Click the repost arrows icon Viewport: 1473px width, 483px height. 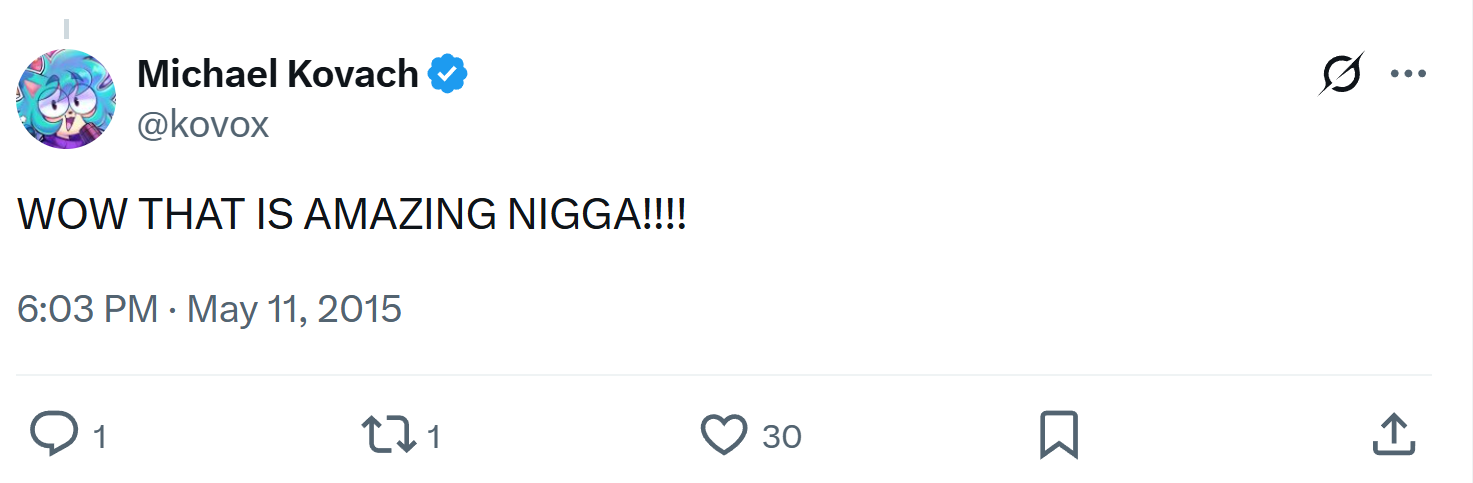pyautogui.click(x=388, y=436)
